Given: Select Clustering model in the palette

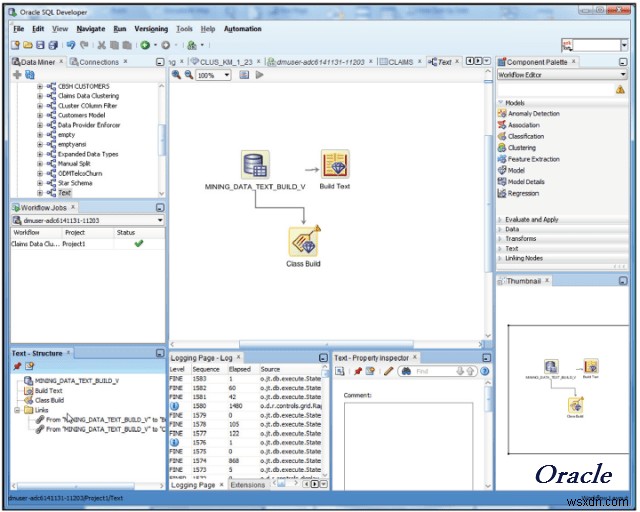Looking at the screenshot, I should [522, 148].
